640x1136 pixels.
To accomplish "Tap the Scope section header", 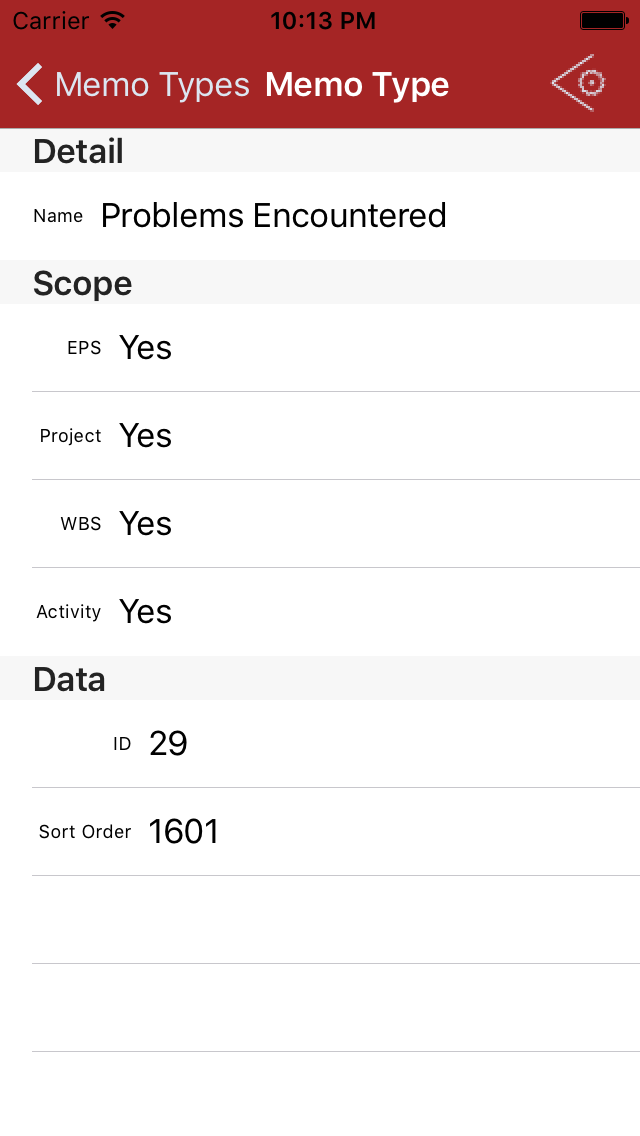I will click(x=82, y=284).
